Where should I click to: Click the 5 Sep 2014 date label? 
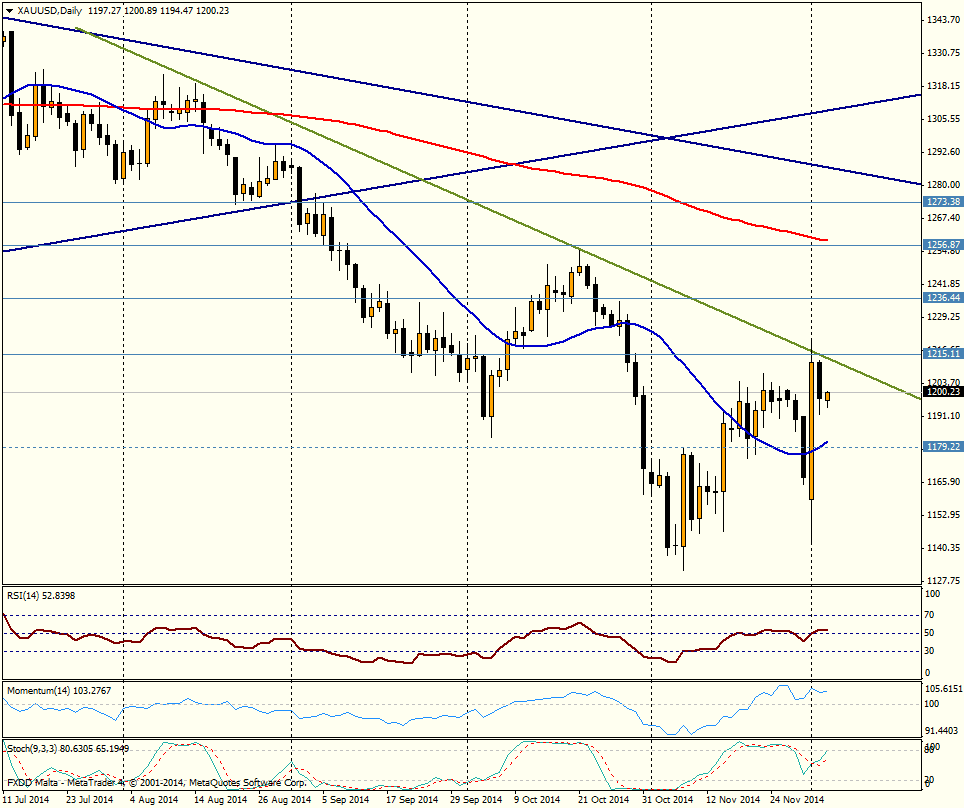[347, 800]
